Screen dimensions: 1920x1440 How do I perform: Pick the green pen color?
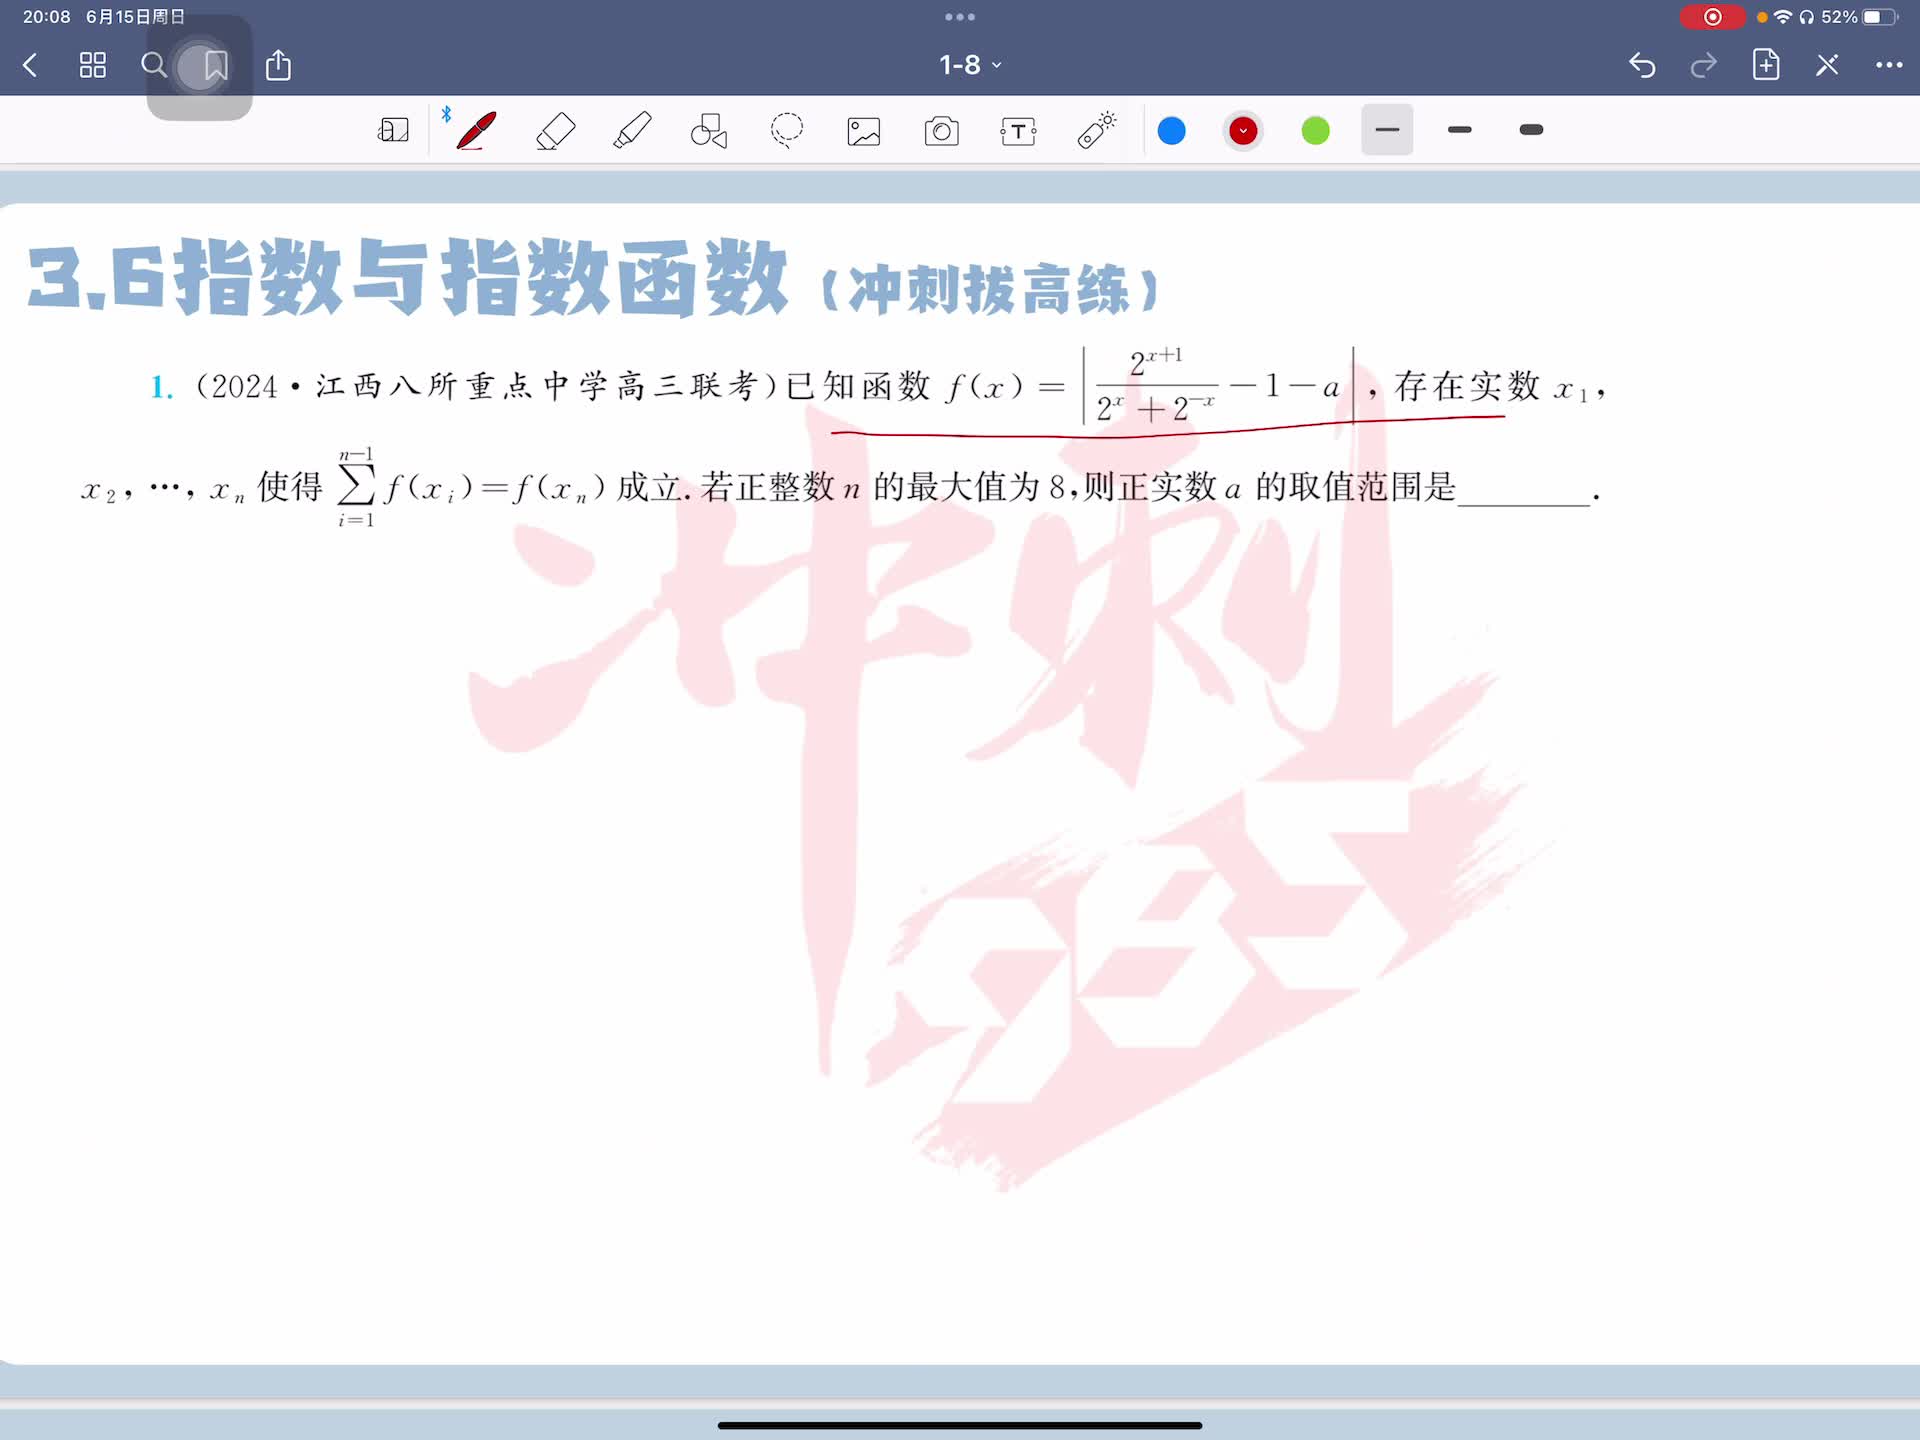tap(1315, 131)
